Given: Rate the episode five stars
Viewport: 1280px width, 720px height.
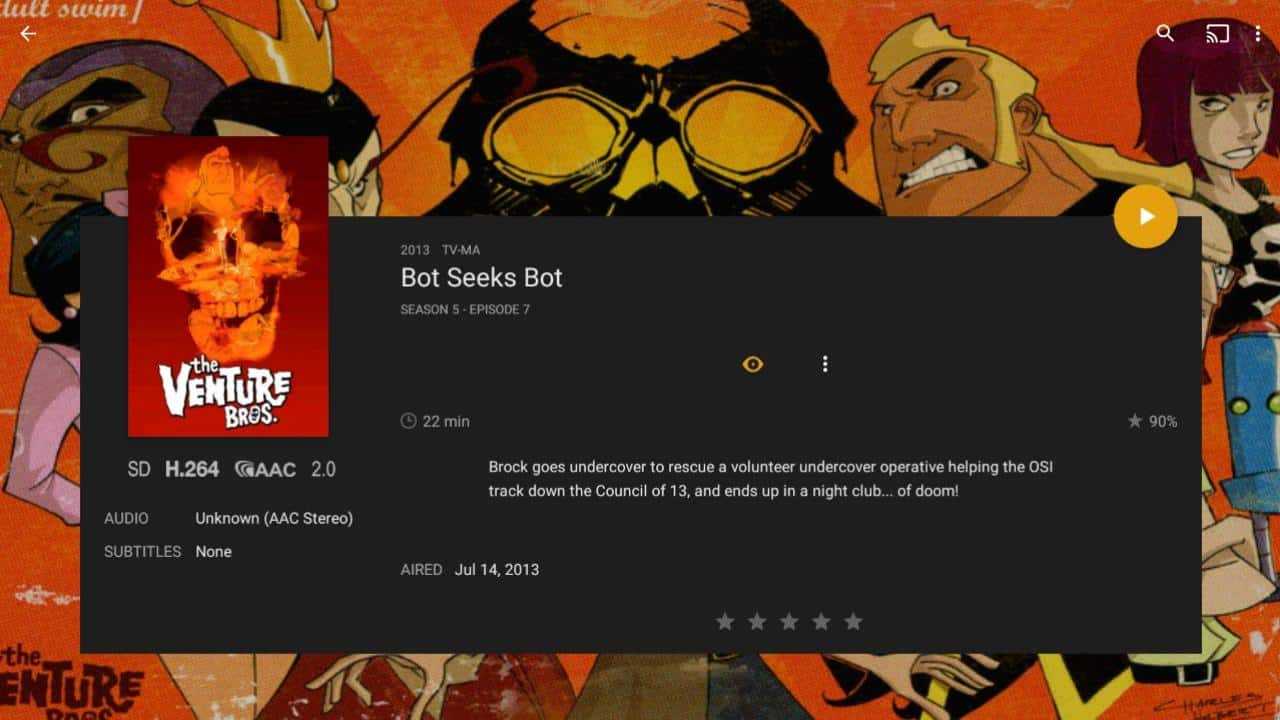Looking at the screenshot, I should [x=853, y=622].
